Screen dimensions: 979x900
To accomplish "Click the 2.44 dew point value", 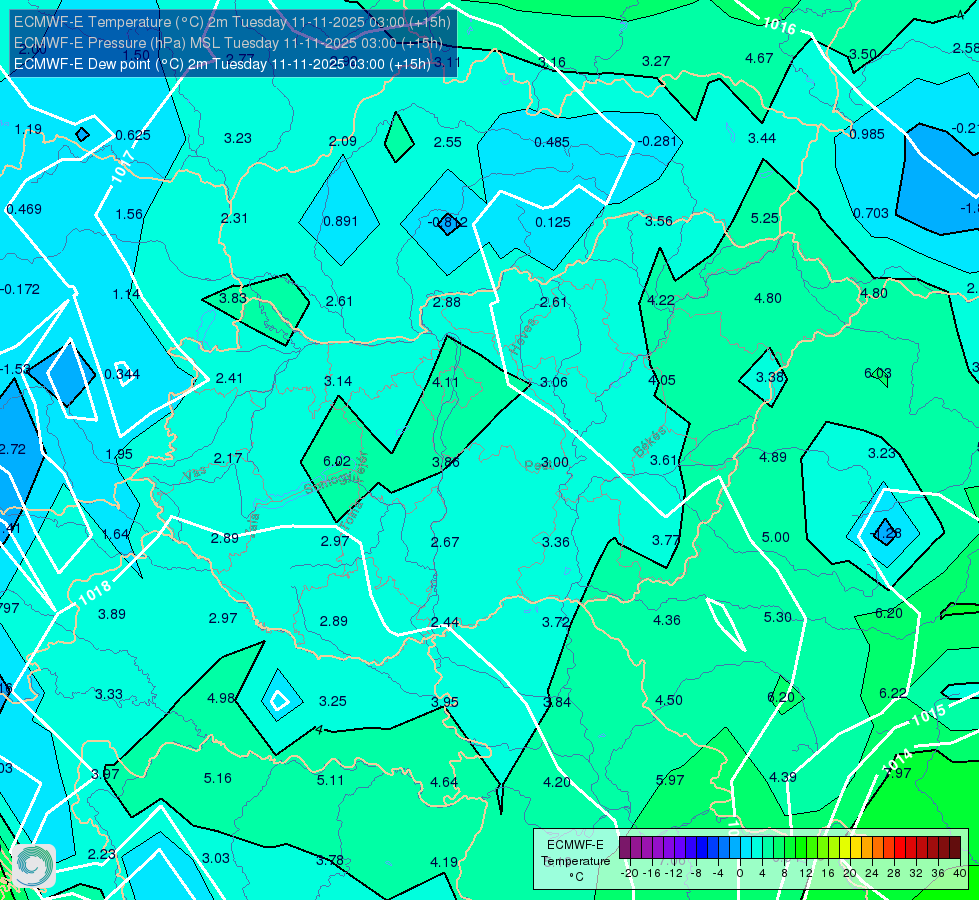I will [445, 622].
